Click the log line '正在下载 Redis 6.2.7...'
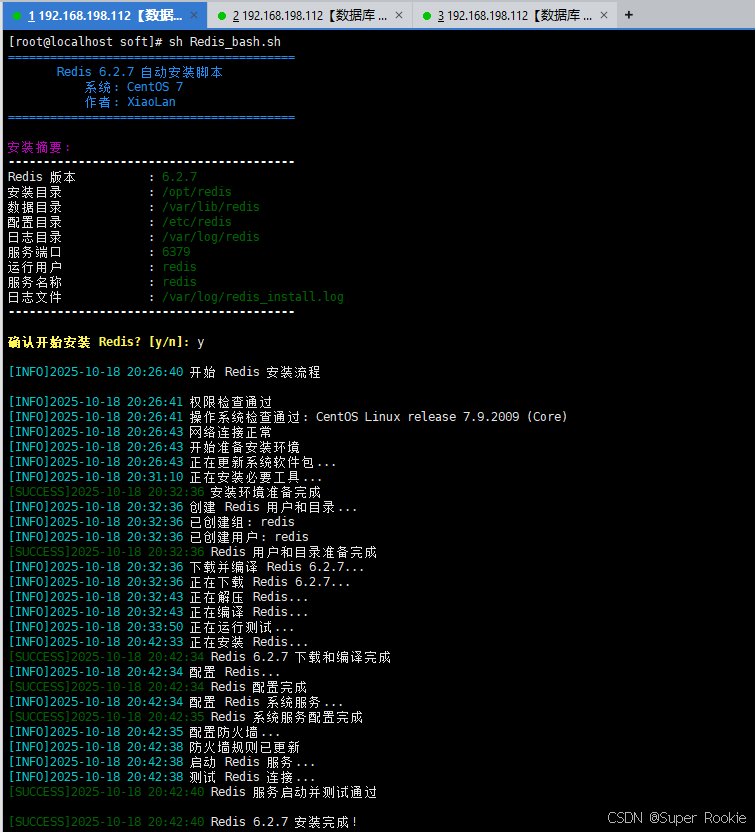The height and width of the screenshot is (832, 755). (x=270, y=582)
